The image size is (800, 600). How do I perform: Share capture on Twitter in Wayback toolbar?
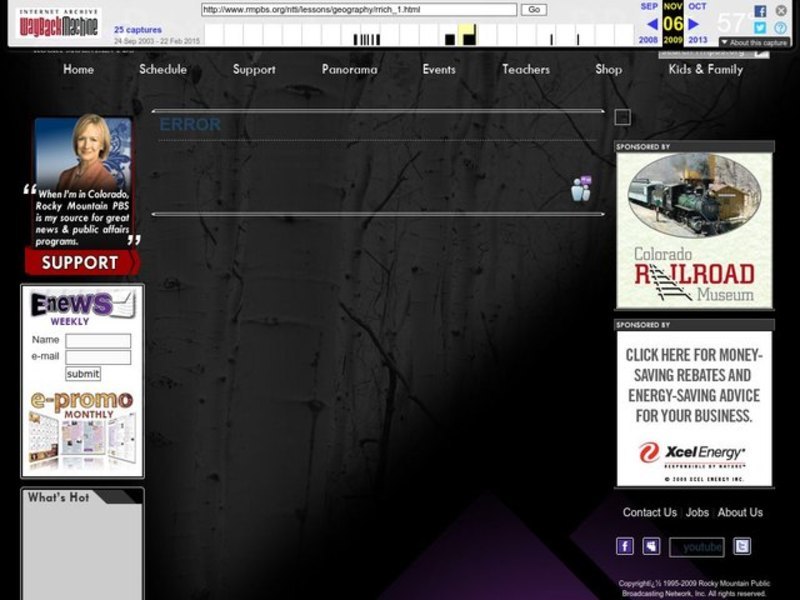click(x=760, y=27)
